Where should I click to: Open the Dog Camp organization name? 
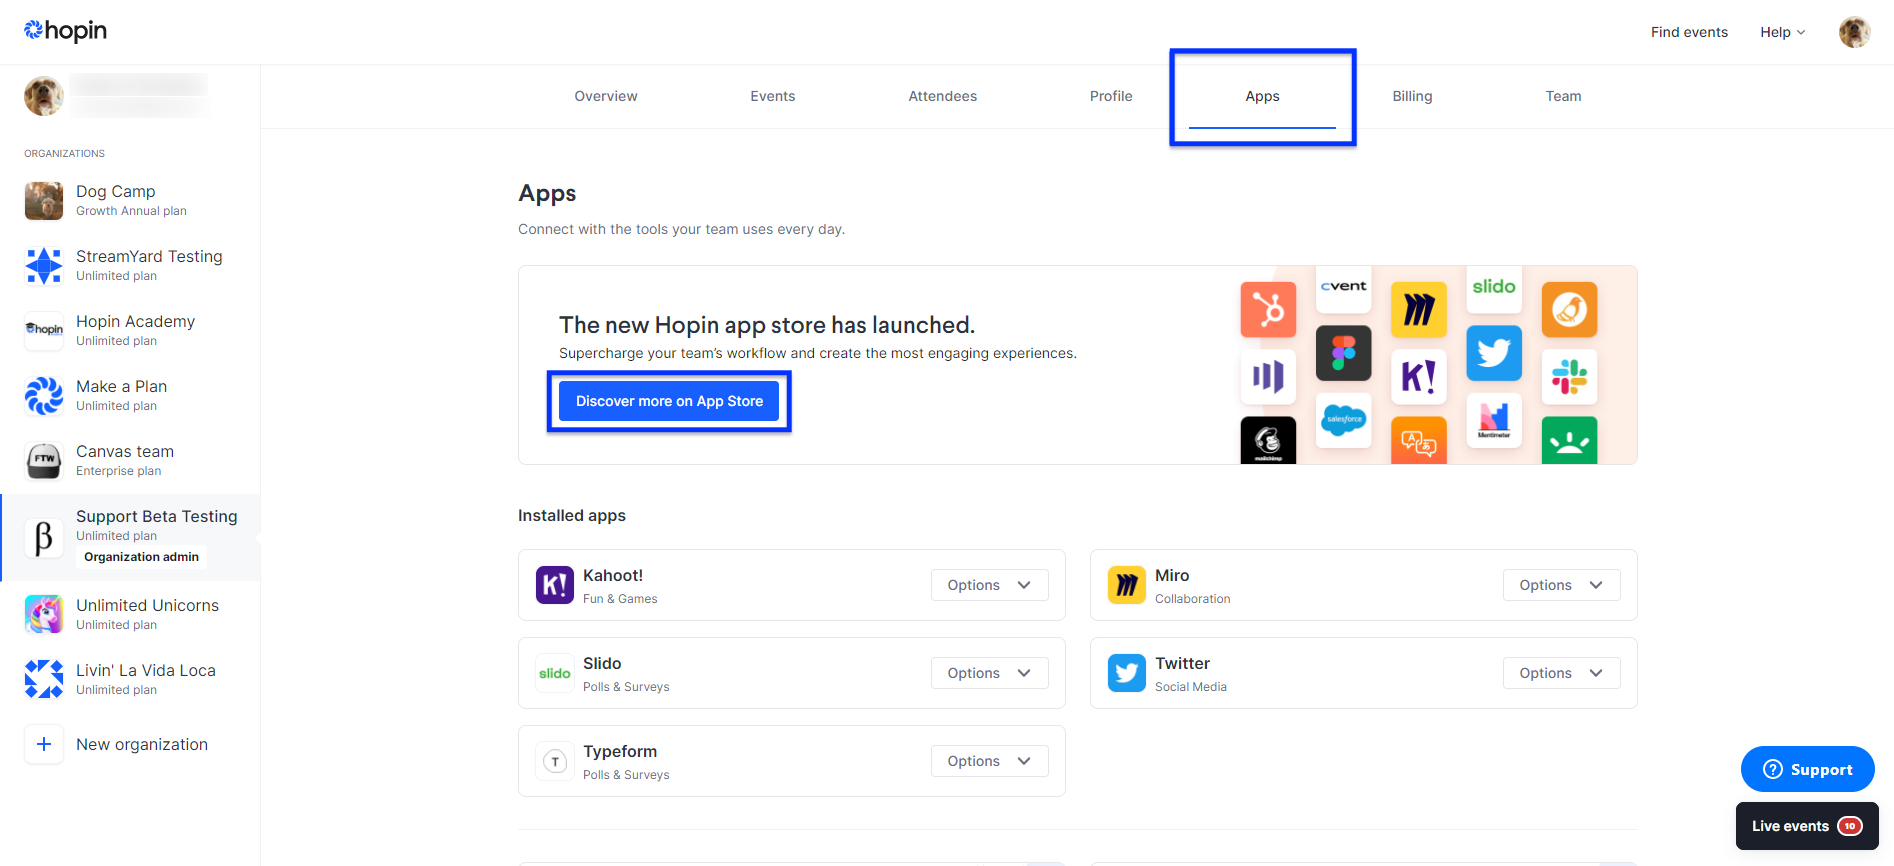[116, 191]
